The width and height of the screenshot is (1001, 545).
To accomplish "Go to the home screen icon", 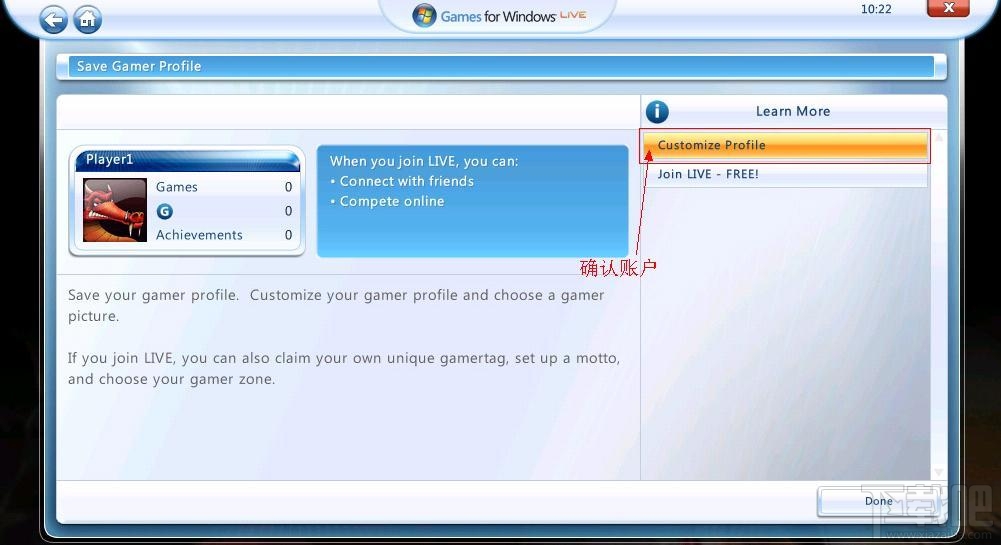I will point(87,20).
